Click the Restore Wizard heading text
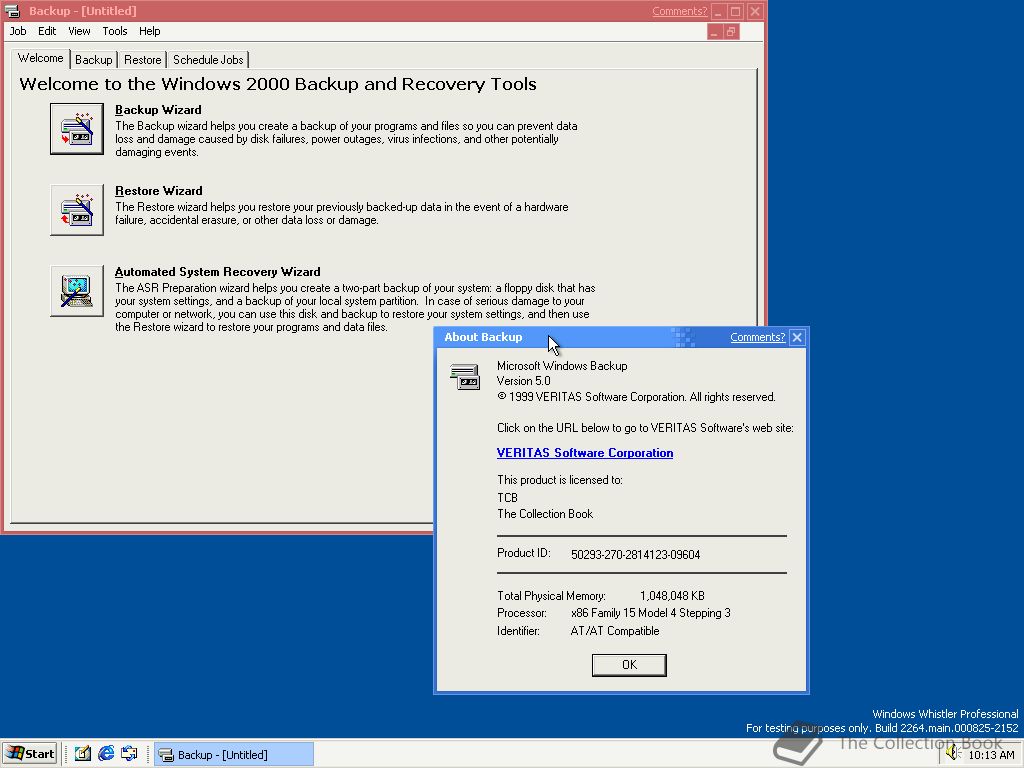 [x=159, y=191]
